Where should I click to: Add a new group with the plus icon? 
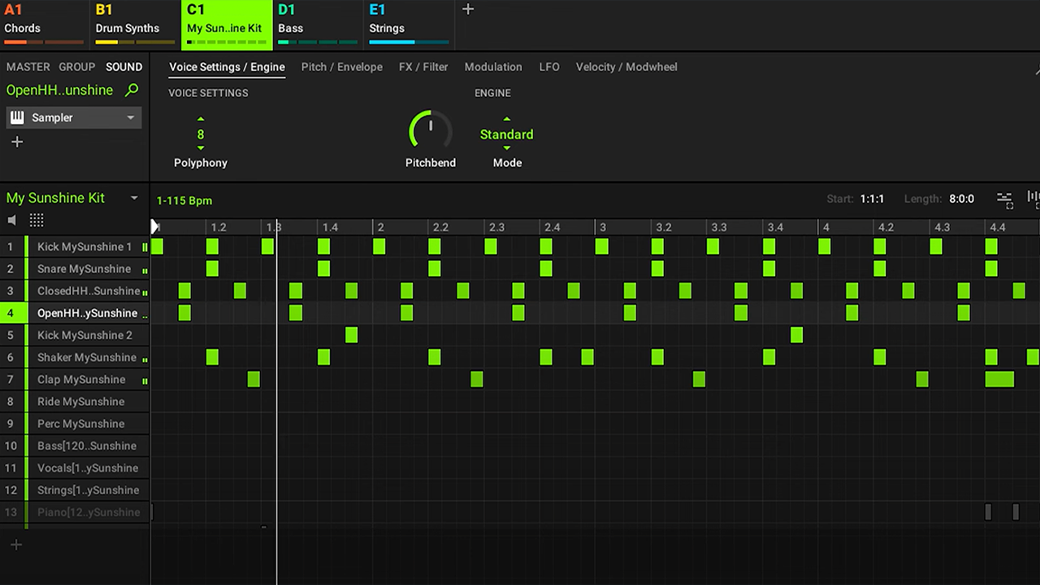point(468,9)
